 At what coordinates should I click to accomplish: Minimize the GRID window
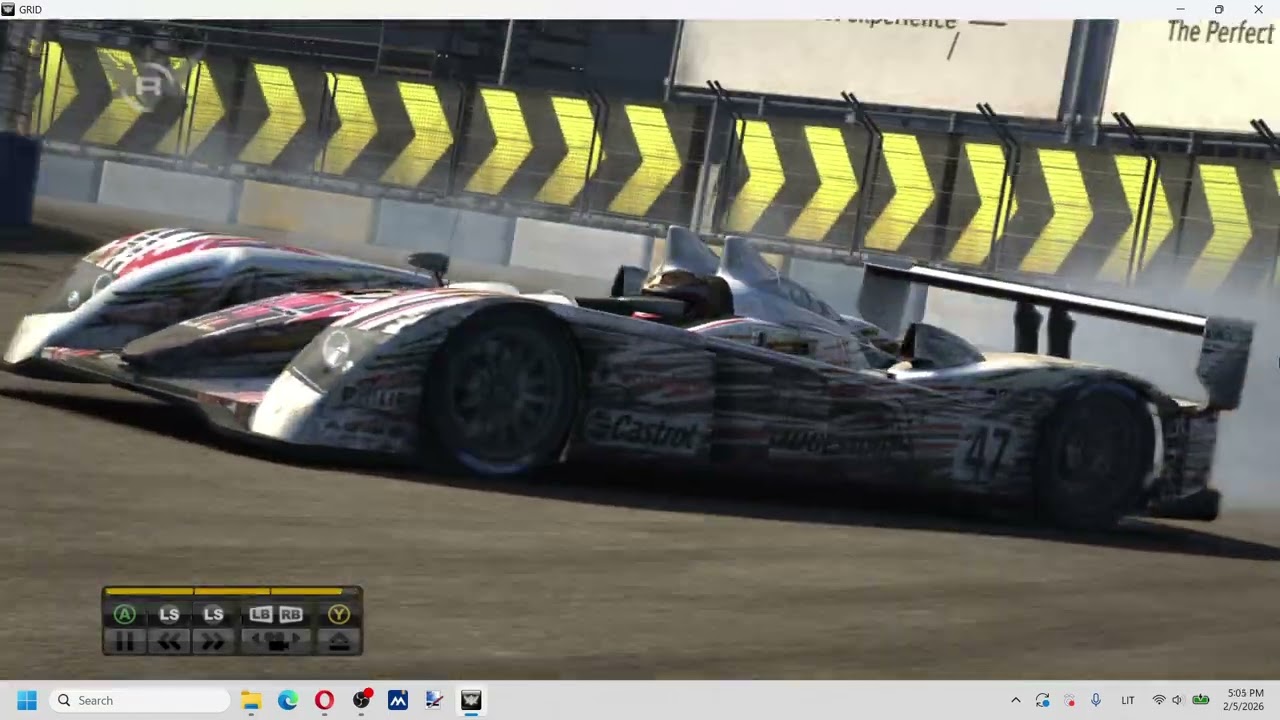click(1180, 9)
